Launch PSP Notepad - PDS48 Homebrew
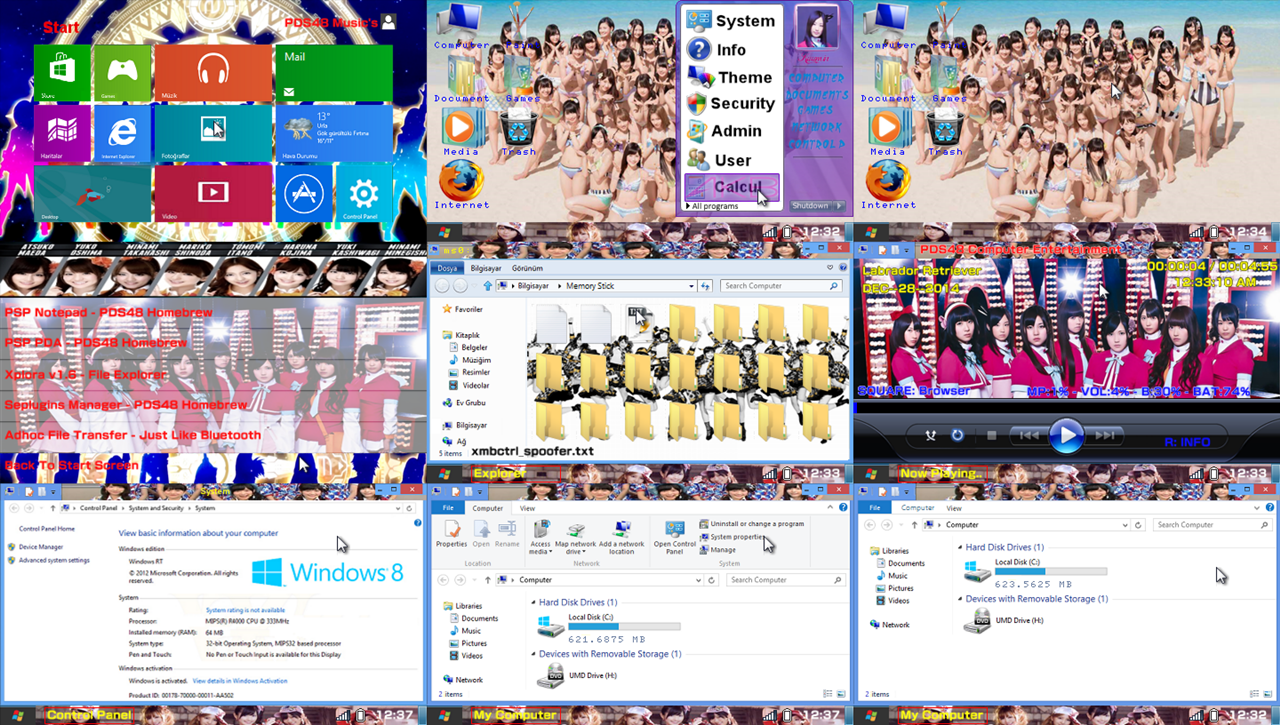Image resolution: width=1280 pixels, height=725 pixels. [x=108, y=312]
